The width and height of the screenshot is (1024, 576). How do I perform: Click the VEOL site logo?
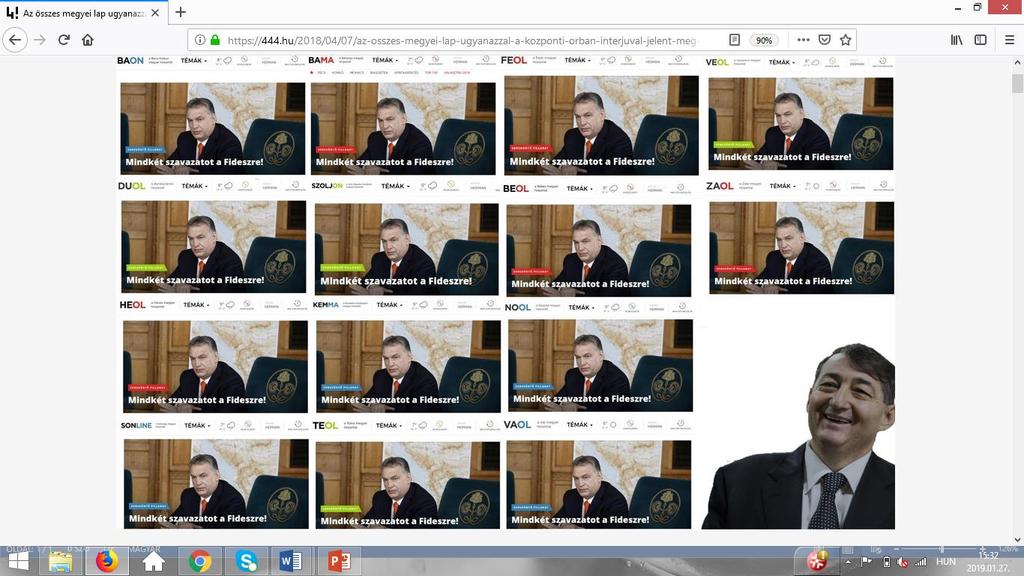click(x=717, y=63)
